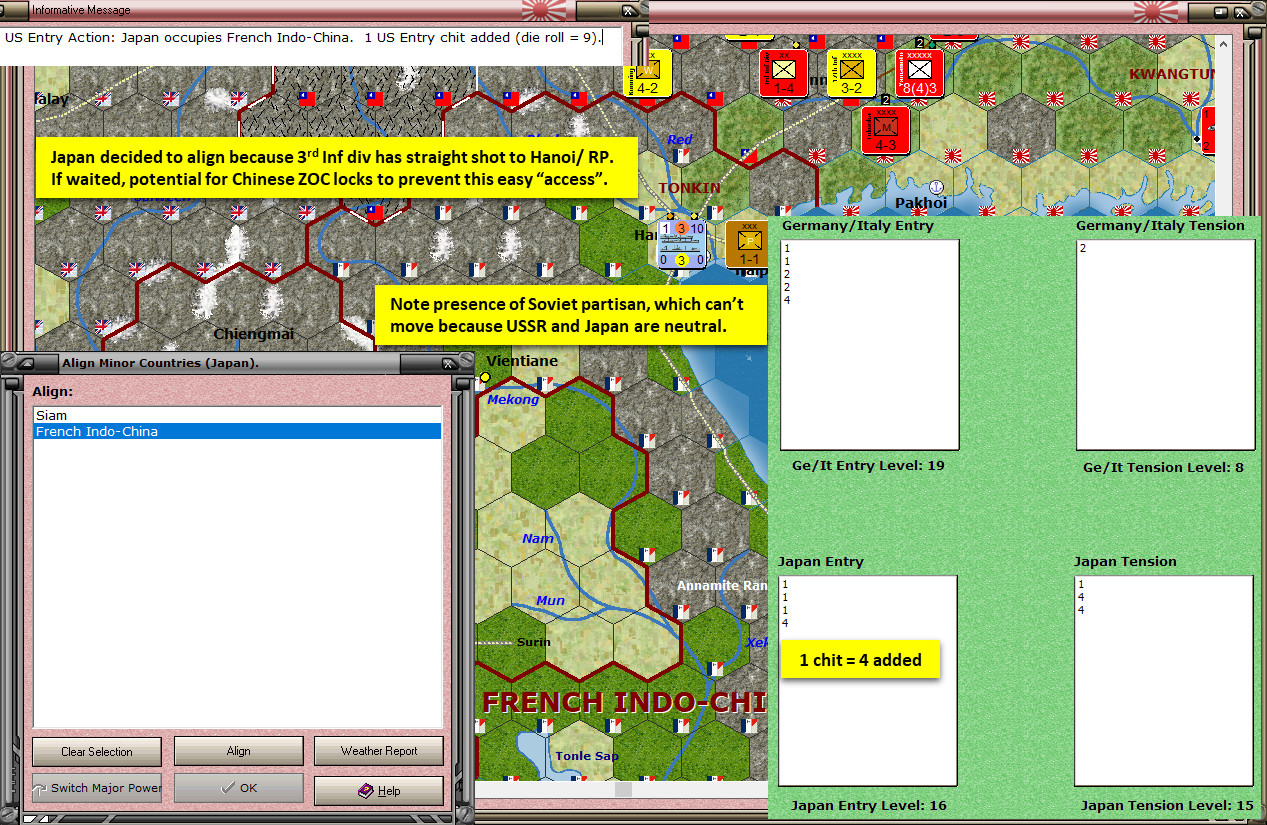Click the Surin town label on the map
This screenshot has height=825, width=1267.
pyautogui.click(x=534, y=642)
